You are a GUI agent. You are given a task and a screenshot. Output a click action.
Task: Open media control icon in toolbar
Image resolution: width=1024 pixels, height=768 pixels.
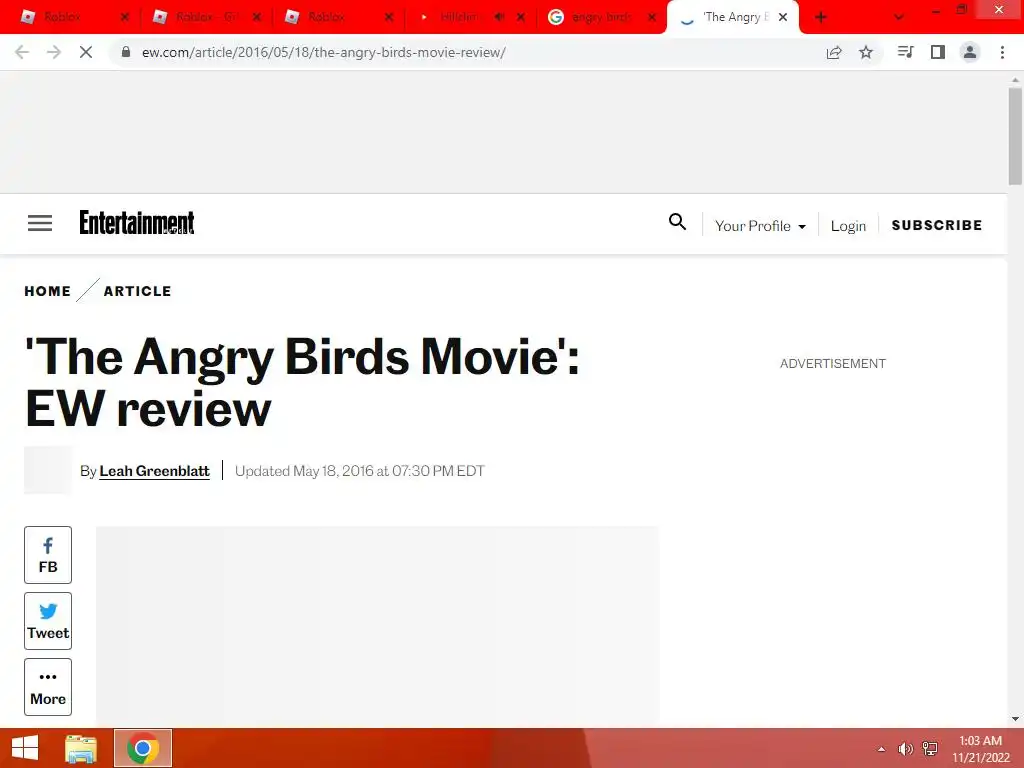point(905,52)
